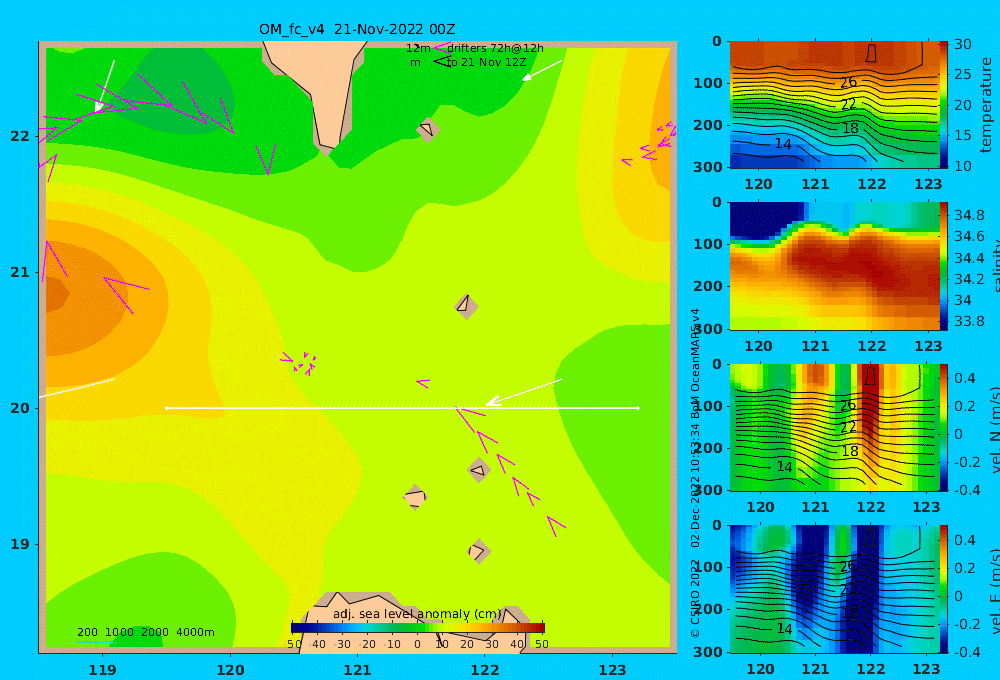The height and width of the screenshot is (680, 1000).
Task: Click the 'temperature' axis label
Action: (x=986, y=105)
